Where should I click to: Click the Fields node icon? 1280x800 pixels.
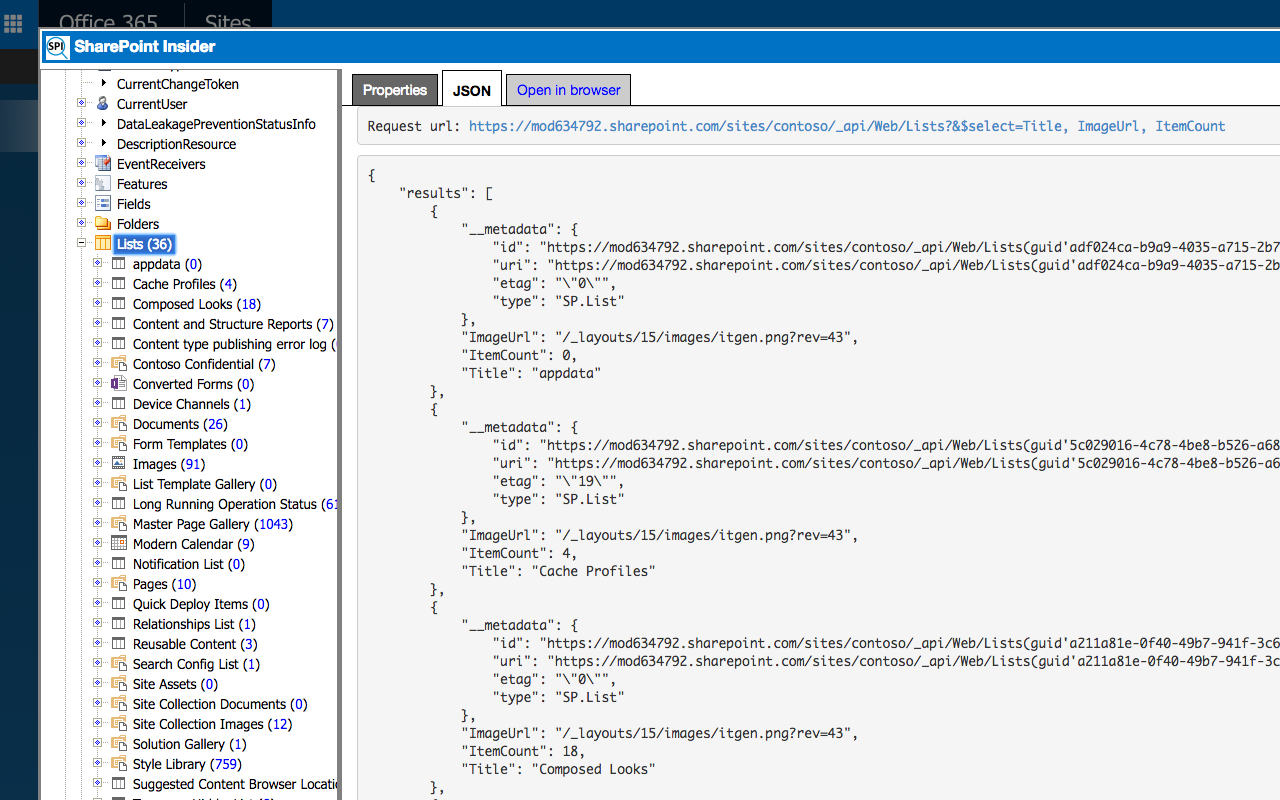[x=102, y=204]
